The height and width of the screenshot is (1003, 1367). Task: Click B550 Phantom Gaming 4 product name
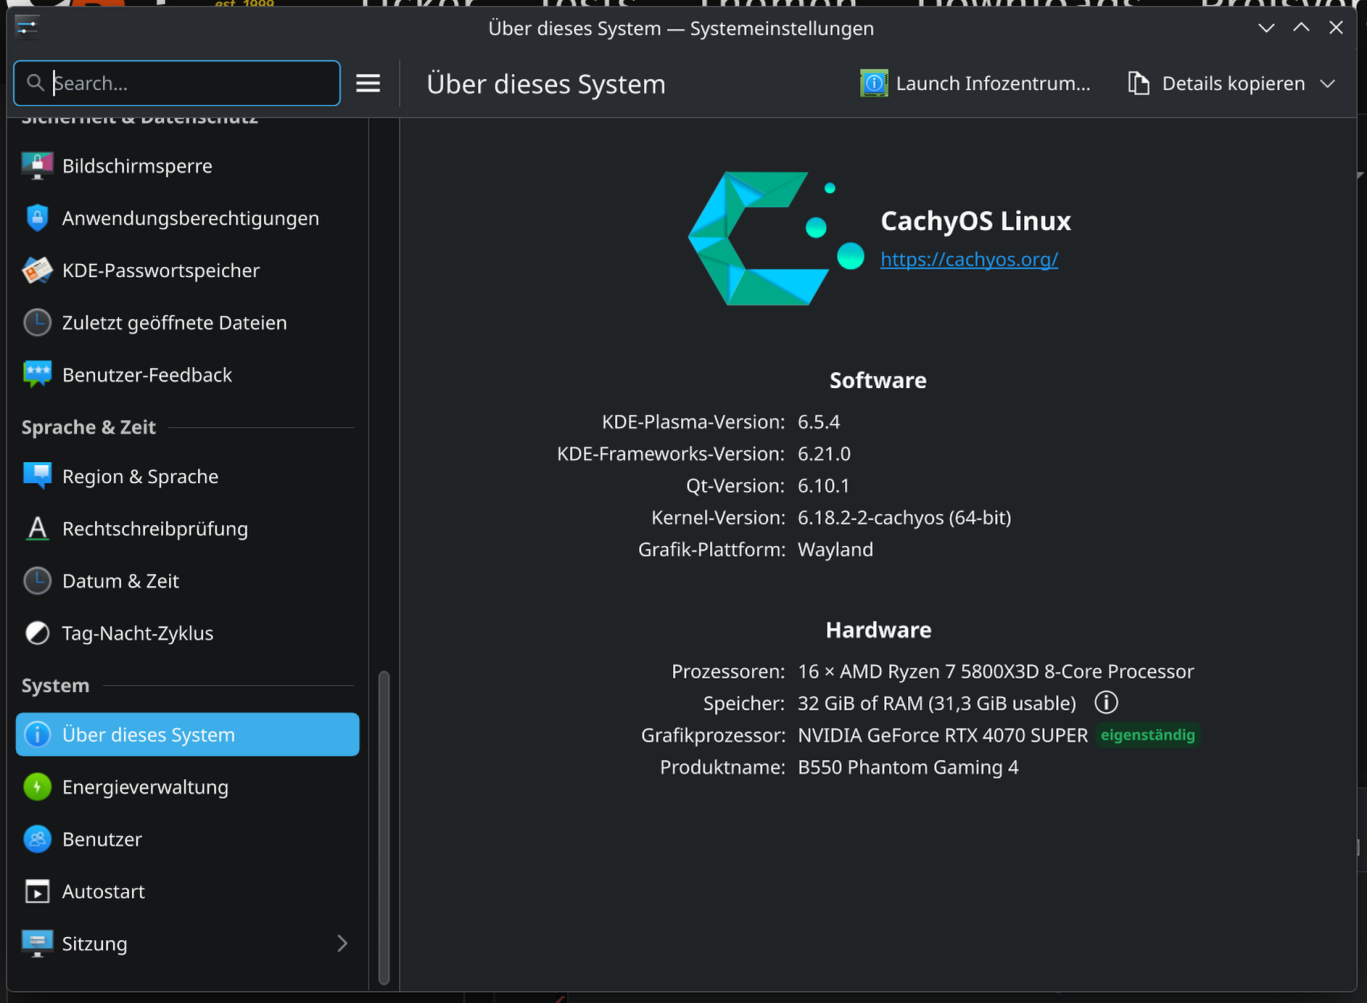click(x=908, y=767)
